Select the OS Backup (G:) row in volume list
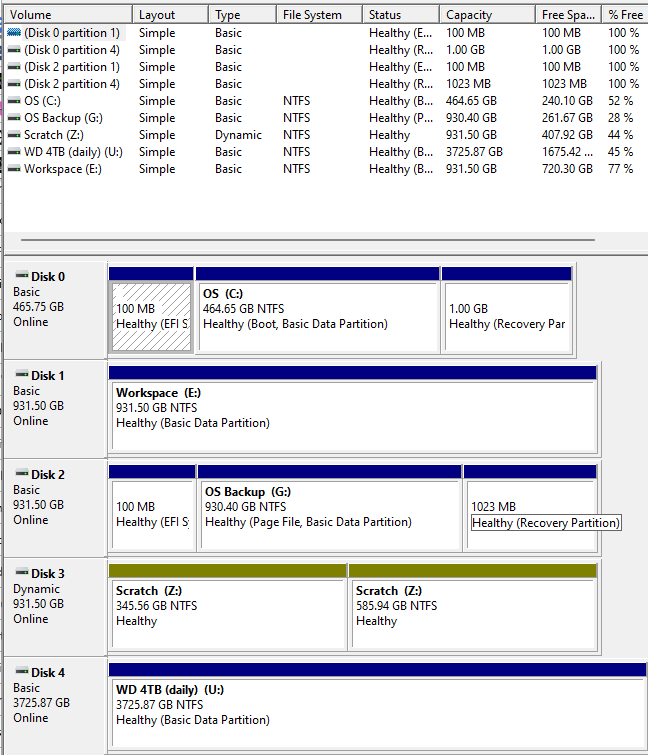This screenshot has height=755, width=648. click(65, 118)
